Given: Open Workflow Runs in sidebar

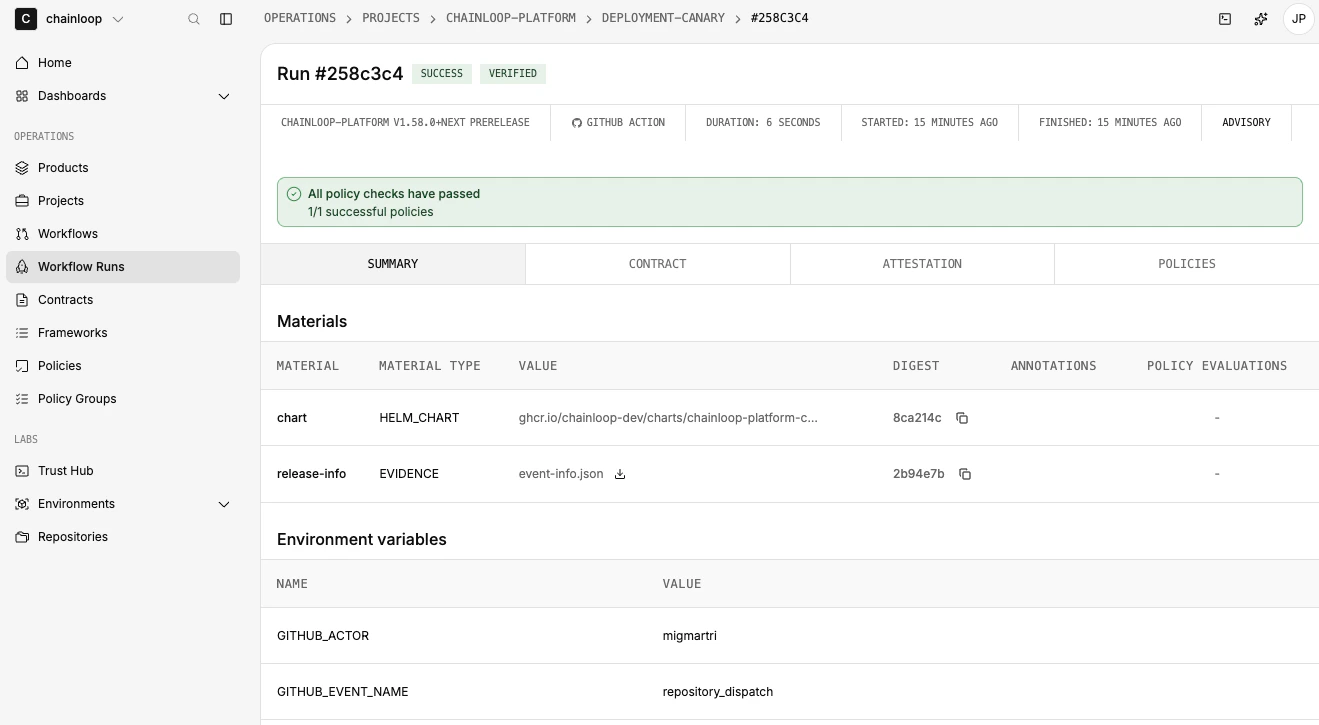Looking at the screenshot, I should 123,267.
